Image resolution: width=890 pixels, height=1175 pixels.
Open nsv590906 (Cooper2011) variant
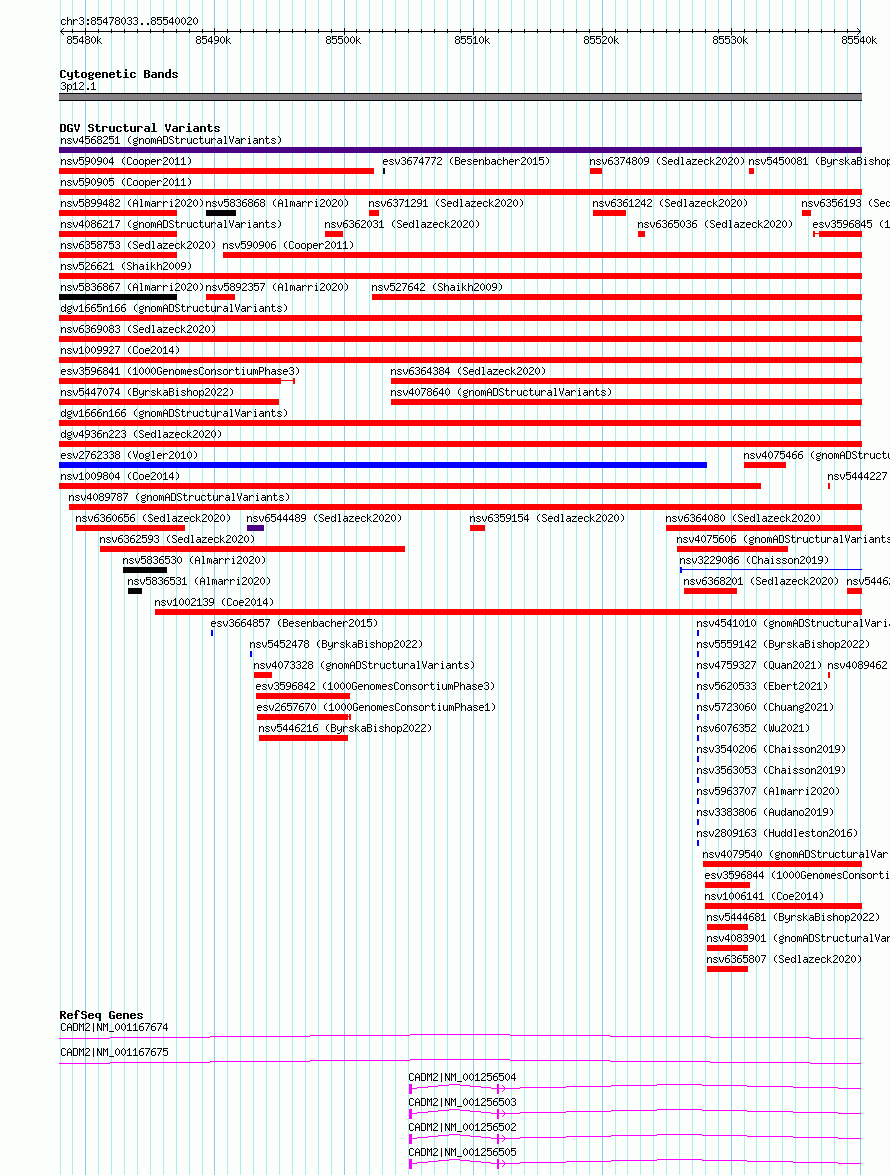288,245
